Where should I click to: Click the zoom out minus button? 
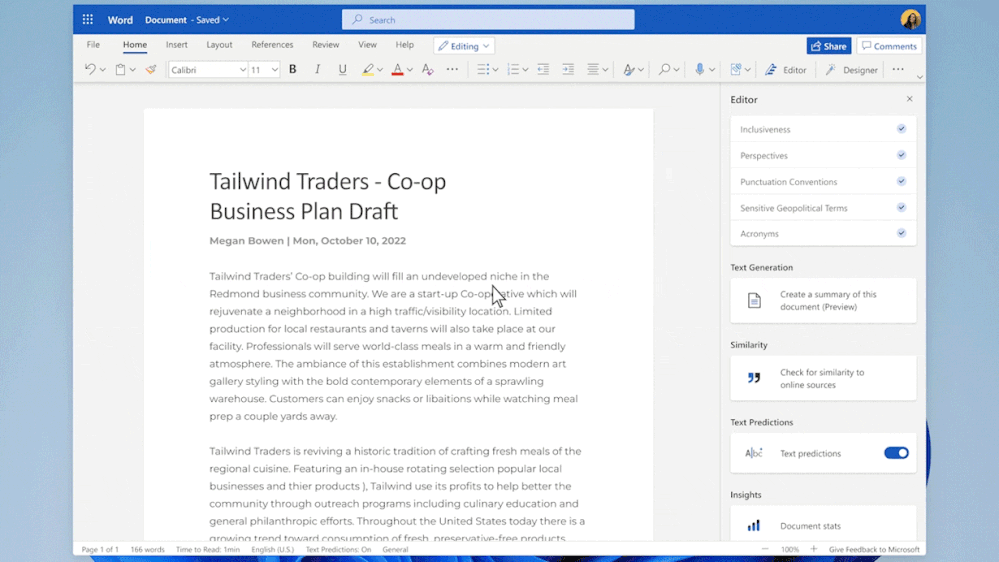point(765,549)
